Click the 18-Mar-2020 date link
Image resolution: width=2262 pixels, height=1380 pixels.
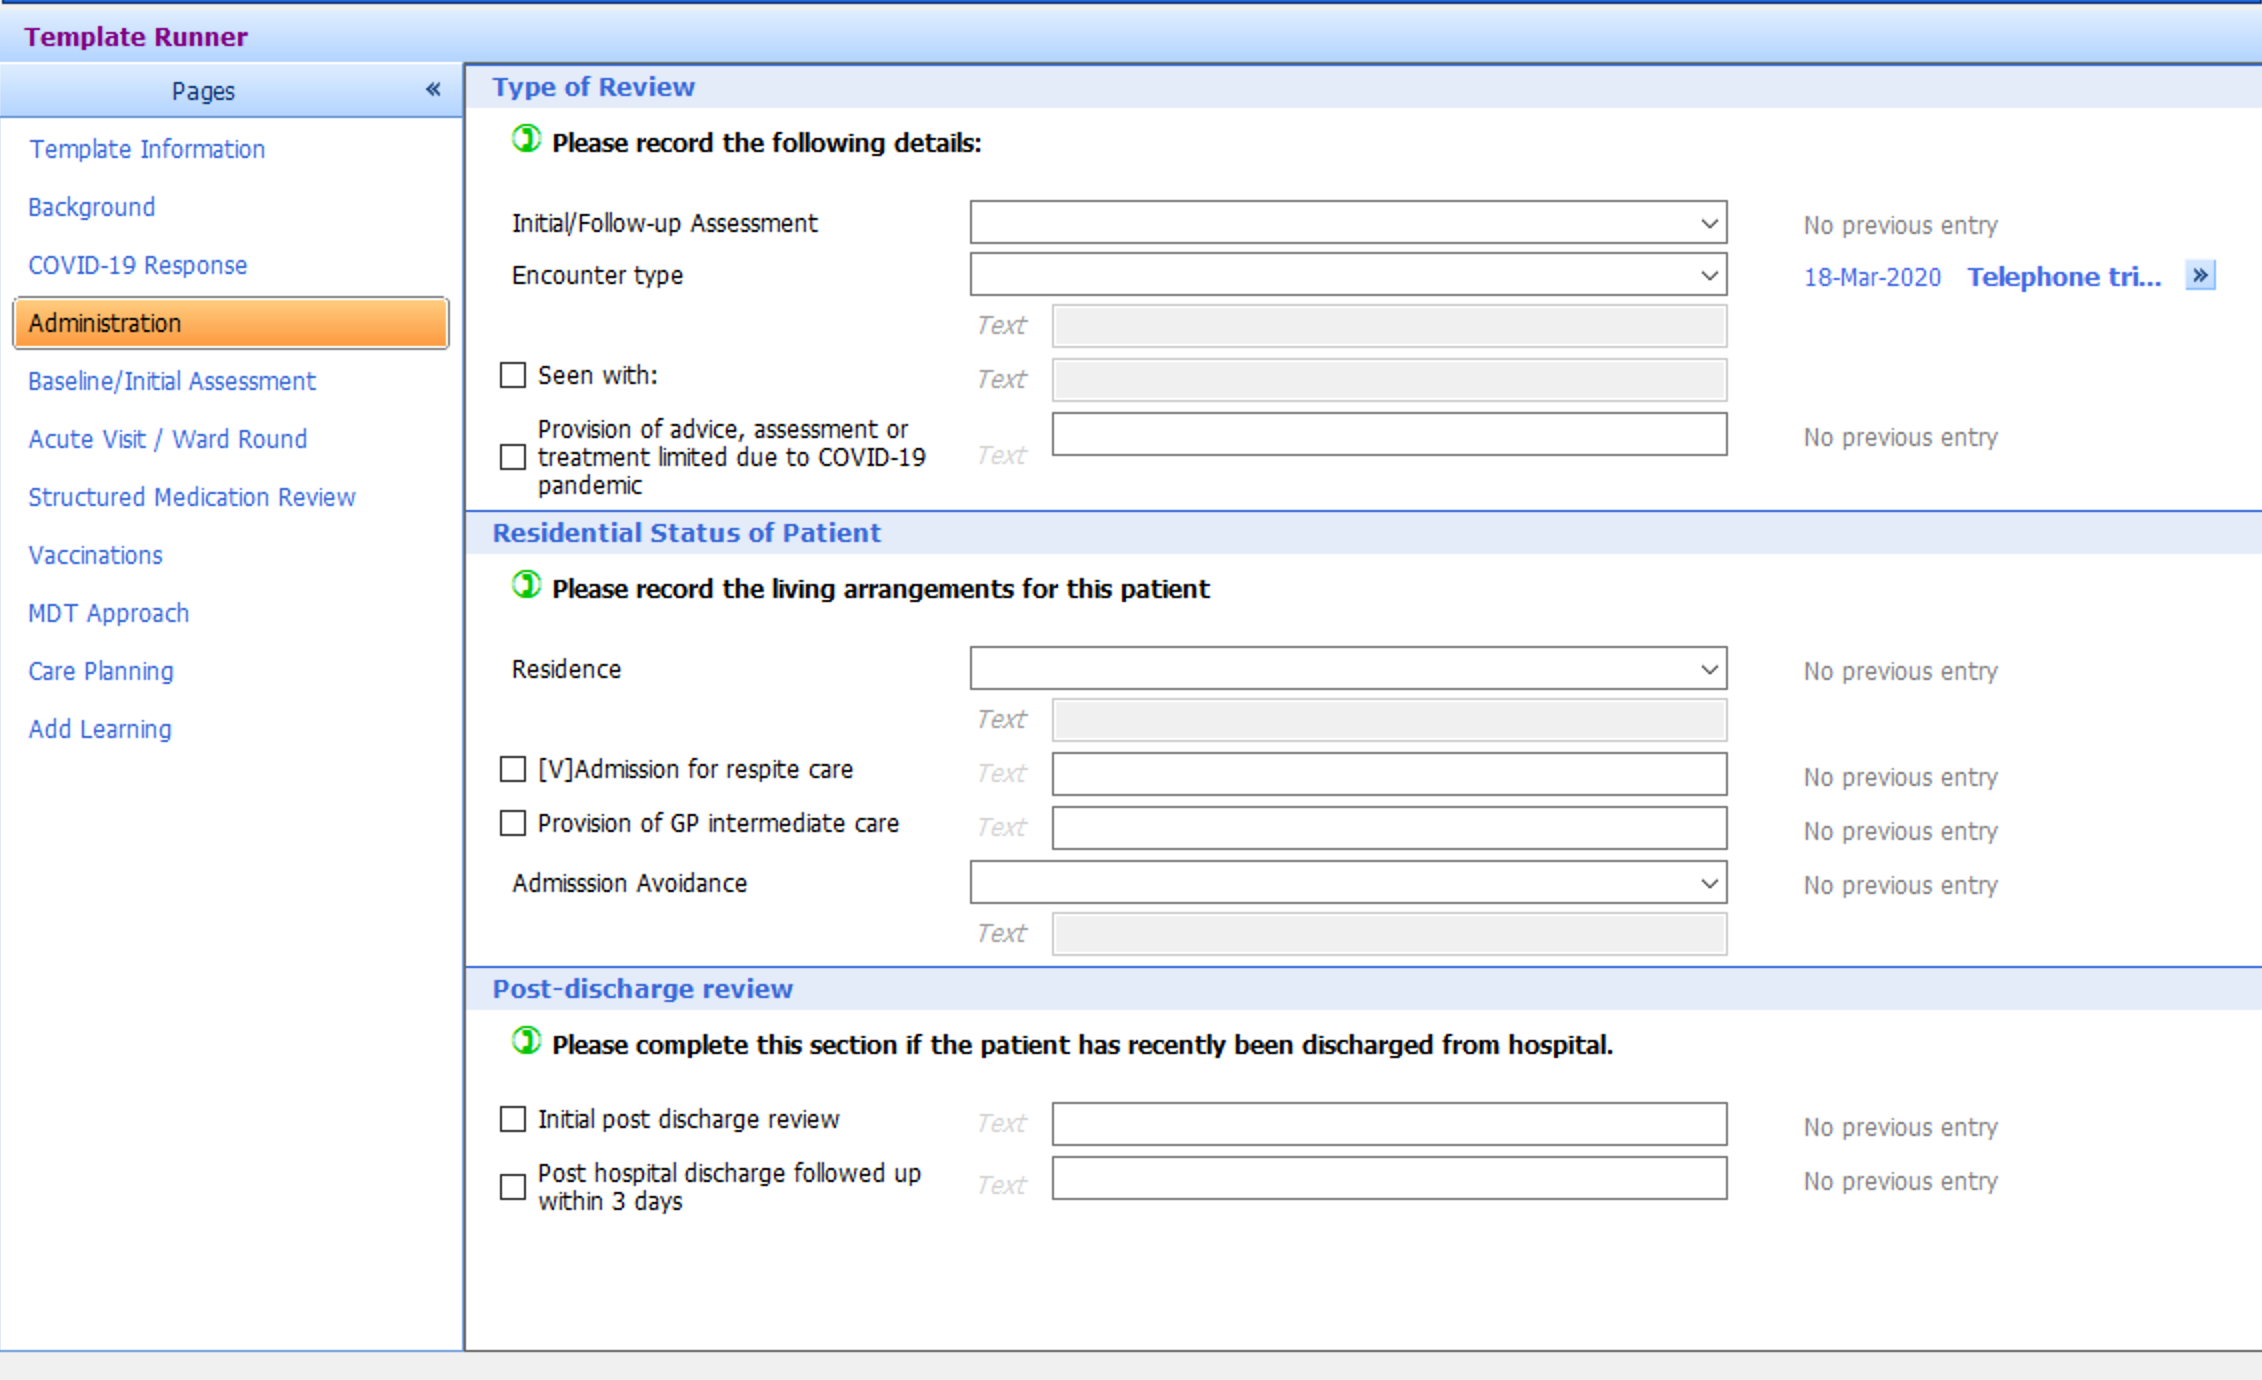pyautogui.click(x=1872, y=276)
